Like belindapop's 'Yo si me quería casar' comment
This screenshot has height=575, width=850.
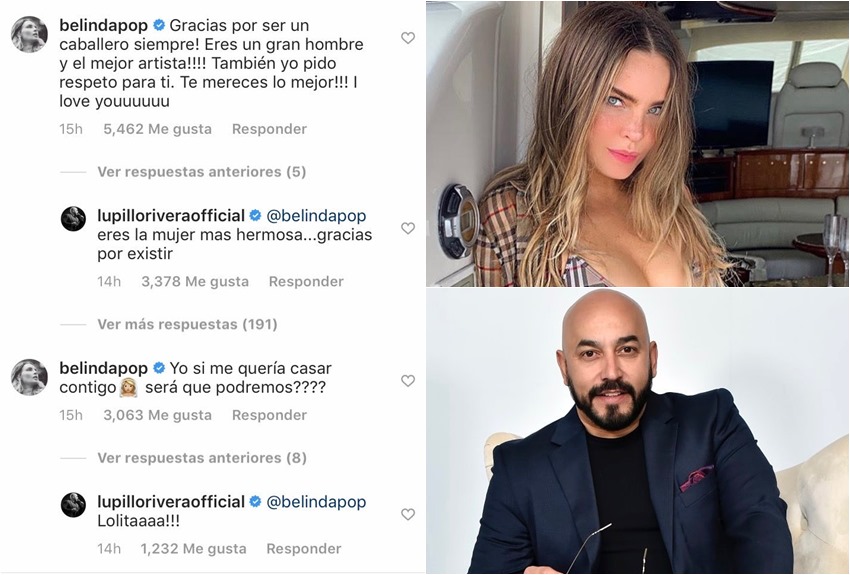408,380
